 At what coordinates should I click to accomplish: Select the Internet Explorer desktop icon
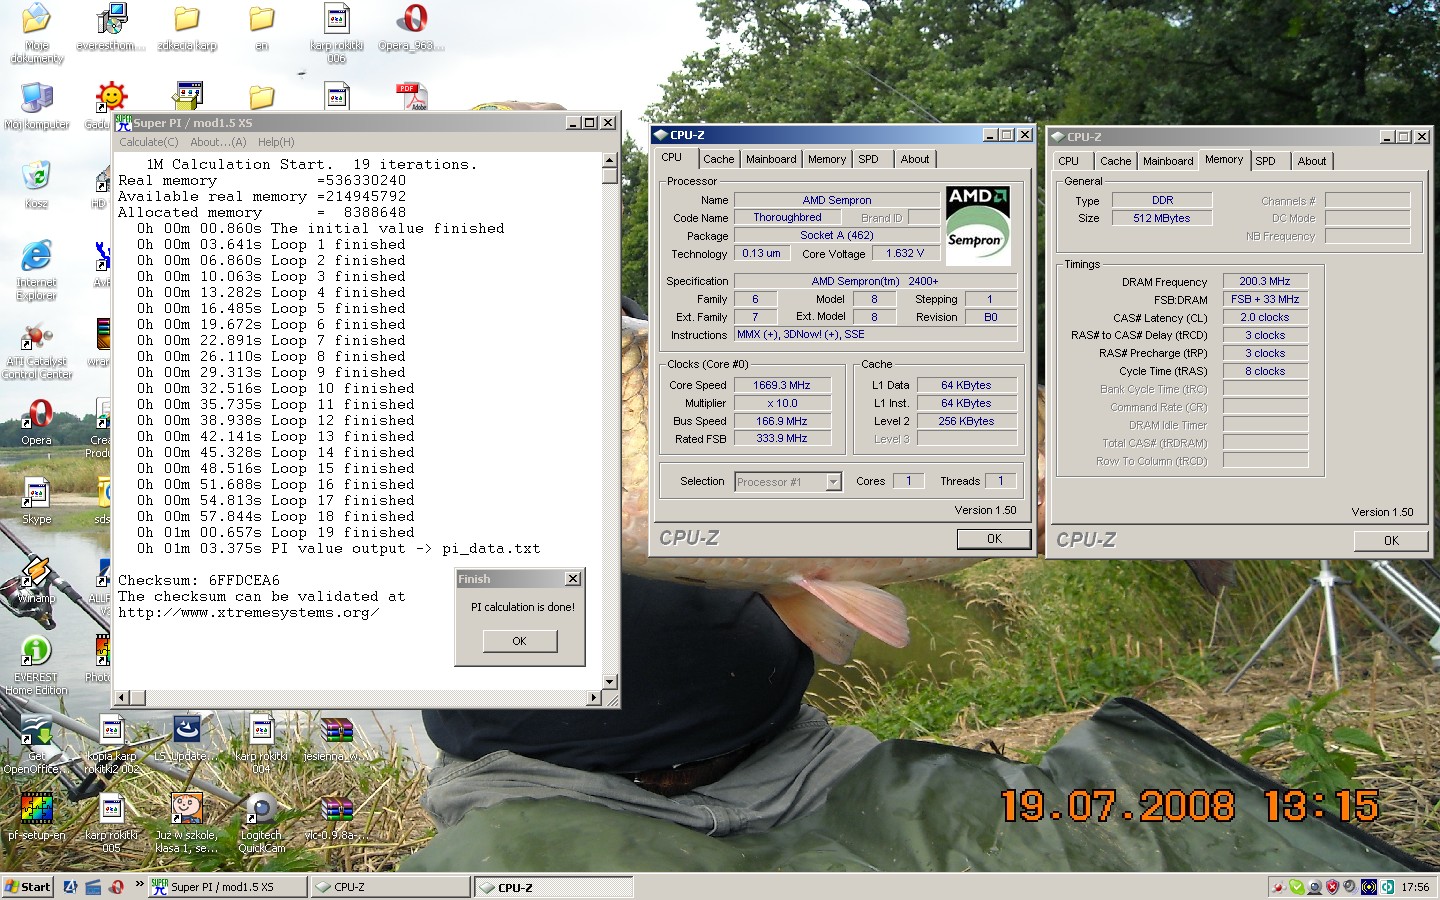pos(37,270)
